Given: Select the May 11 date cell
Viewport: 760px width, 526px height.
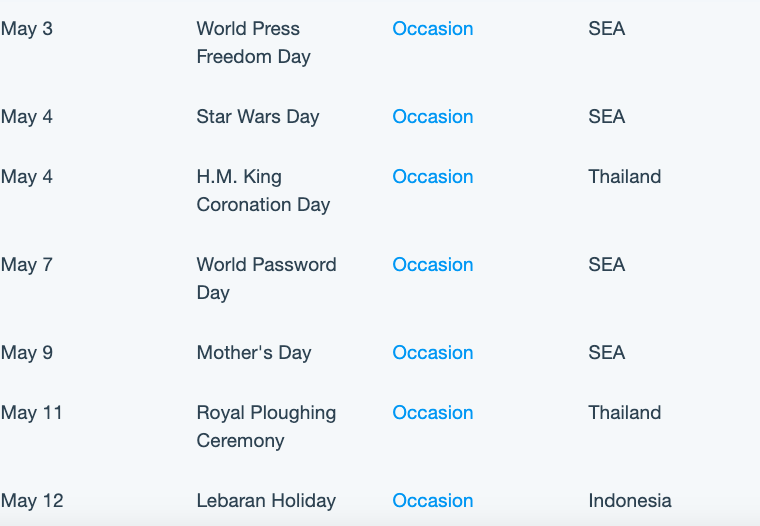Looking at the screenshot, I should 32,413.
